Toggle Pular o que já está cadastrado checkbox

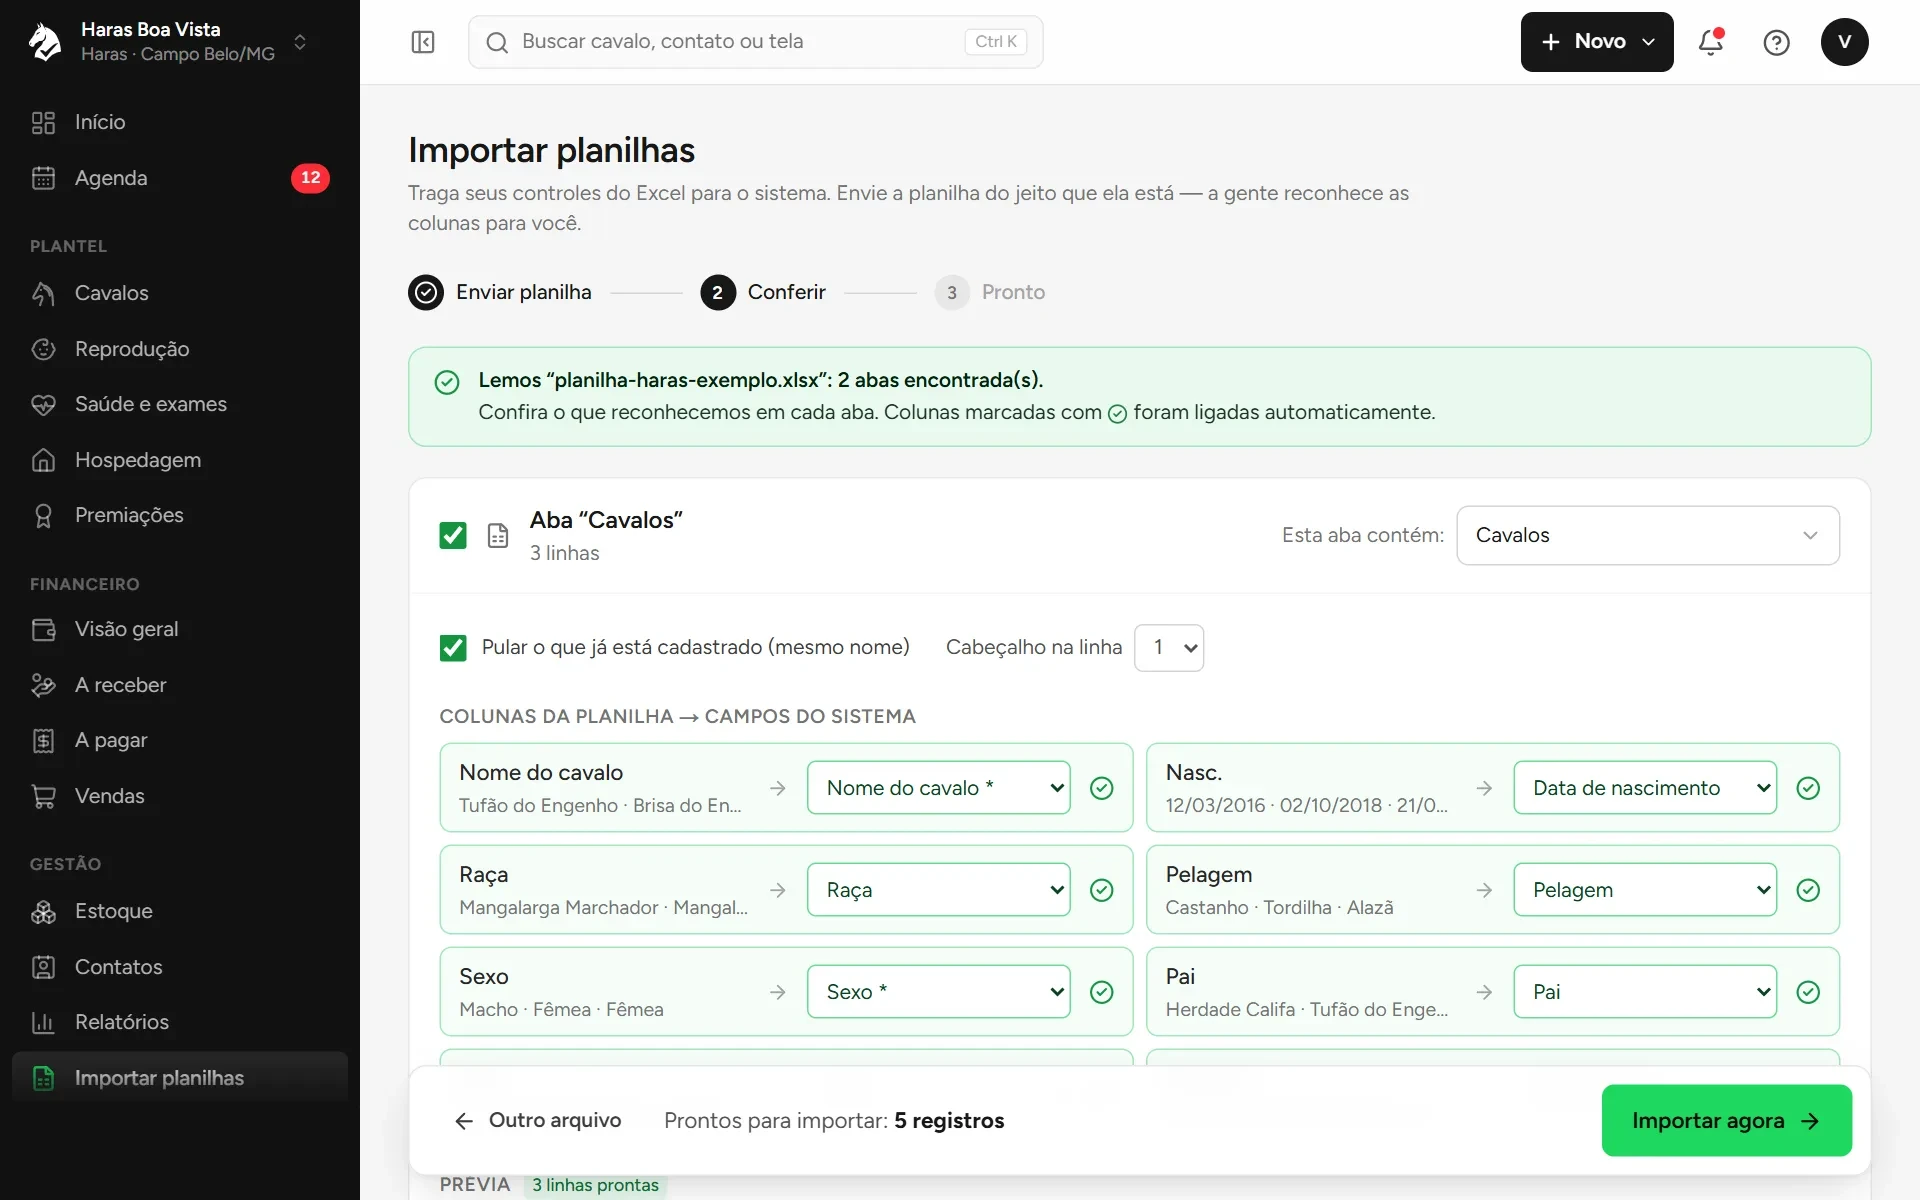coord(453,648)
